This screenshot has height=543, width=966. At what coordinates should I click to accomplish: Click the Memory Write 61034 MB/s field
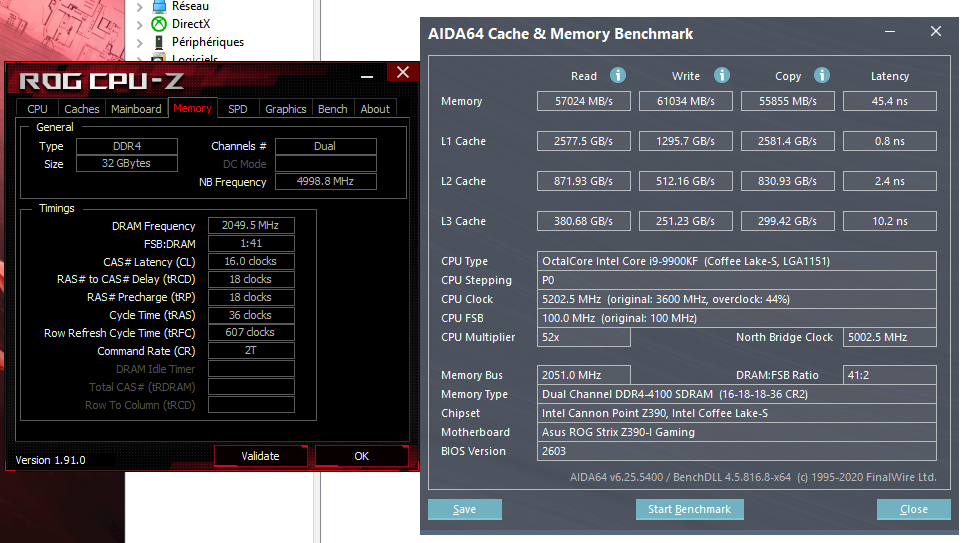tap(686, 101)
